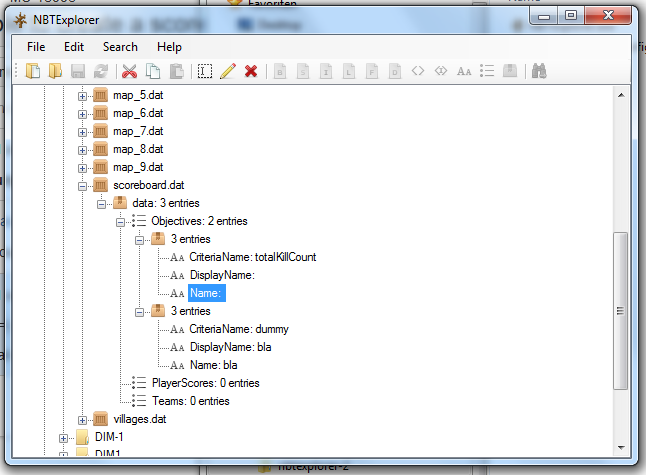Image resolution: width=646 pixels, height=475 pixels.
Task: Expand the map_8.dat node
Action: pos(82,150)
